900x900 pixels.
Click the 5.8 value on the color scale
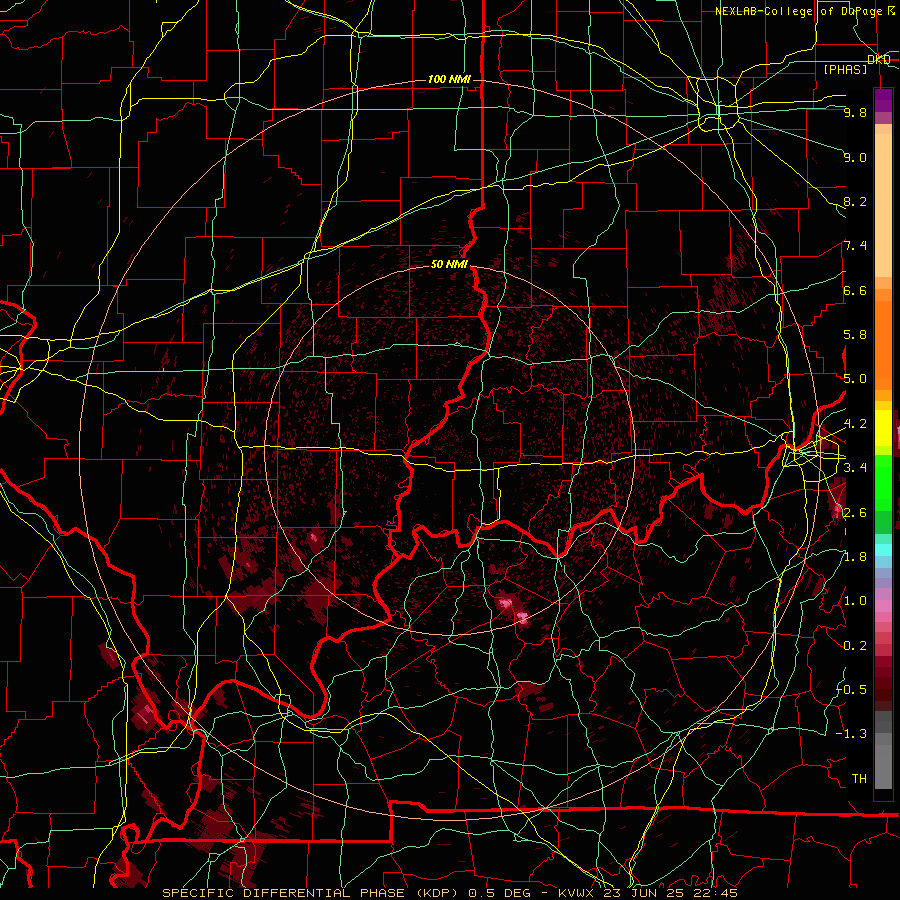tap(855, 335)
